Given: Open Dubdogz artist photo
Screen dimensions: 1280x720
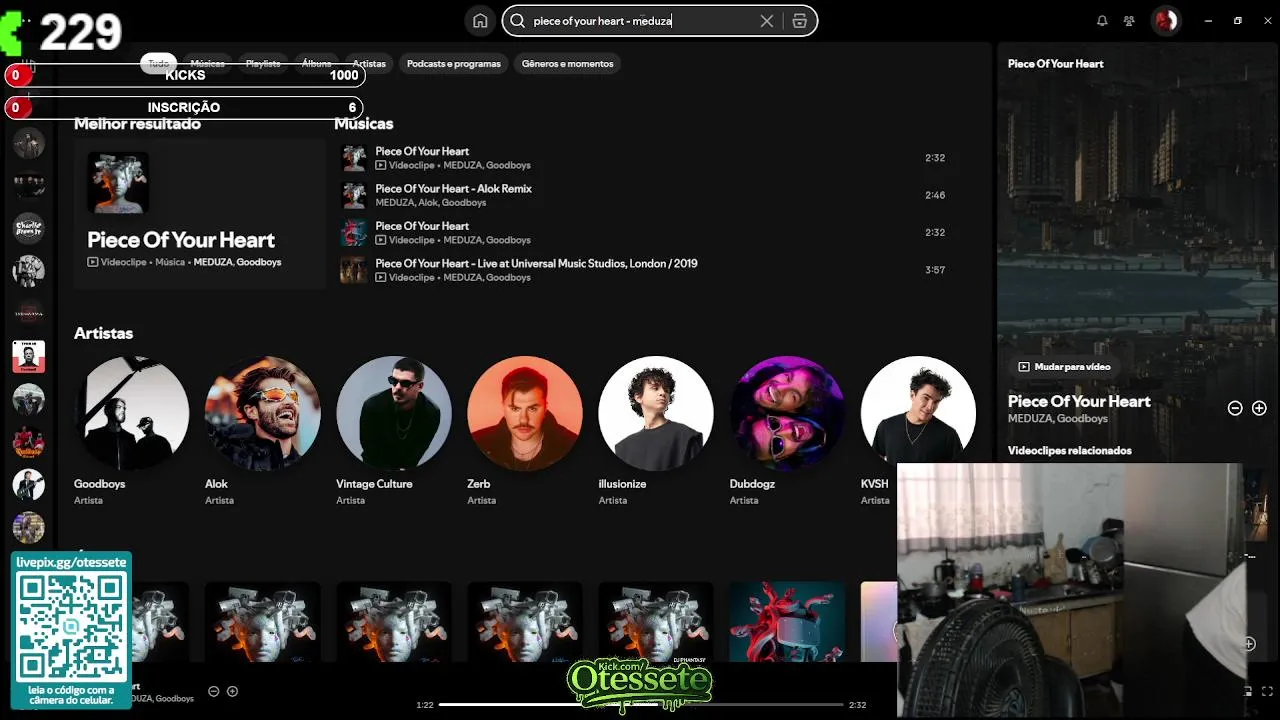Looking at the screenshot, I should [786, 413].
